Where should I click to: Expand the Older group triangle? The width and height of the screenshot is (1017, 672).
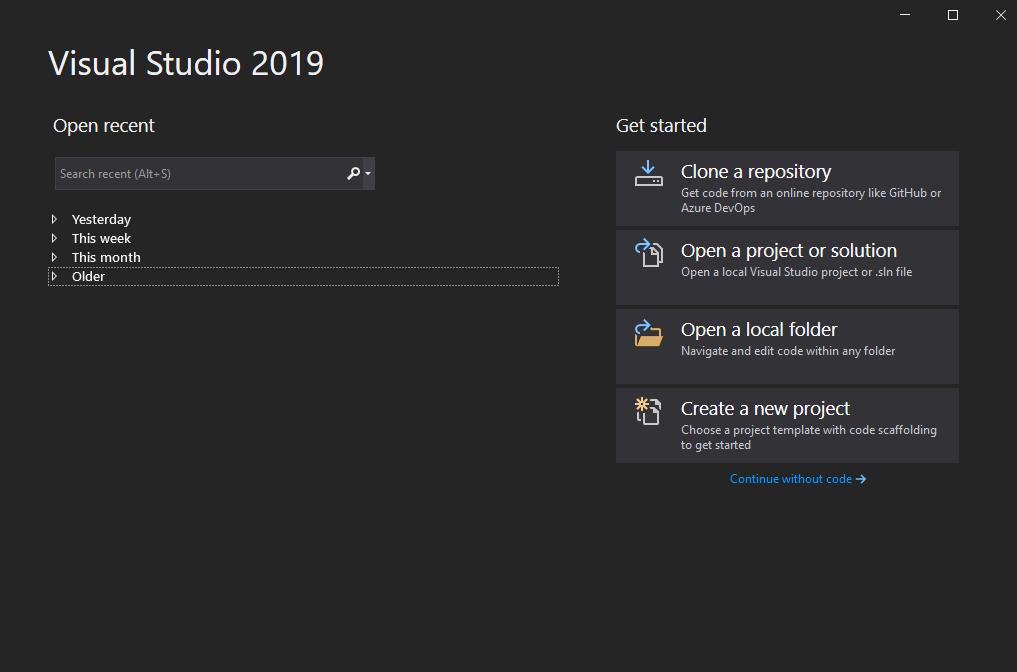54,276
